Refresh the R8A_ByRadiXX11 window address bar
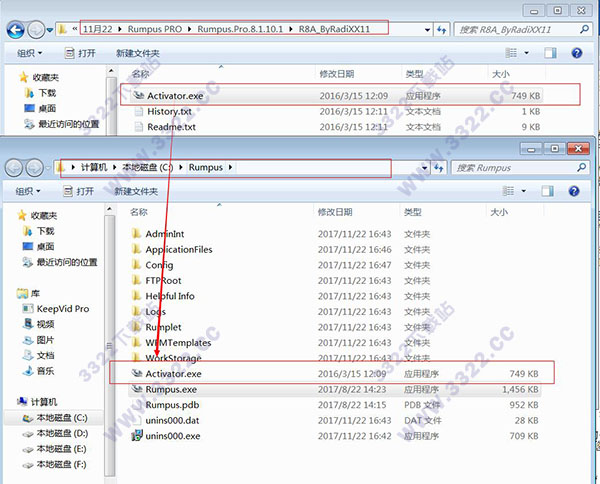 point(442,29)
